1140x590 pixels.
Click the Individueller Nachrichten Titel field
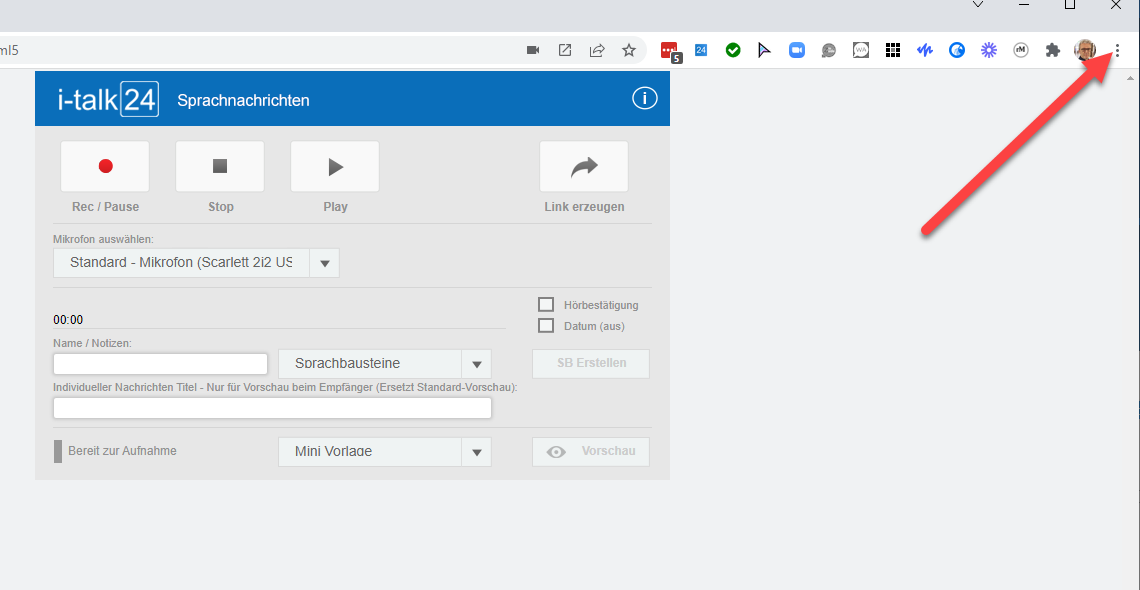tap(273, 408)
